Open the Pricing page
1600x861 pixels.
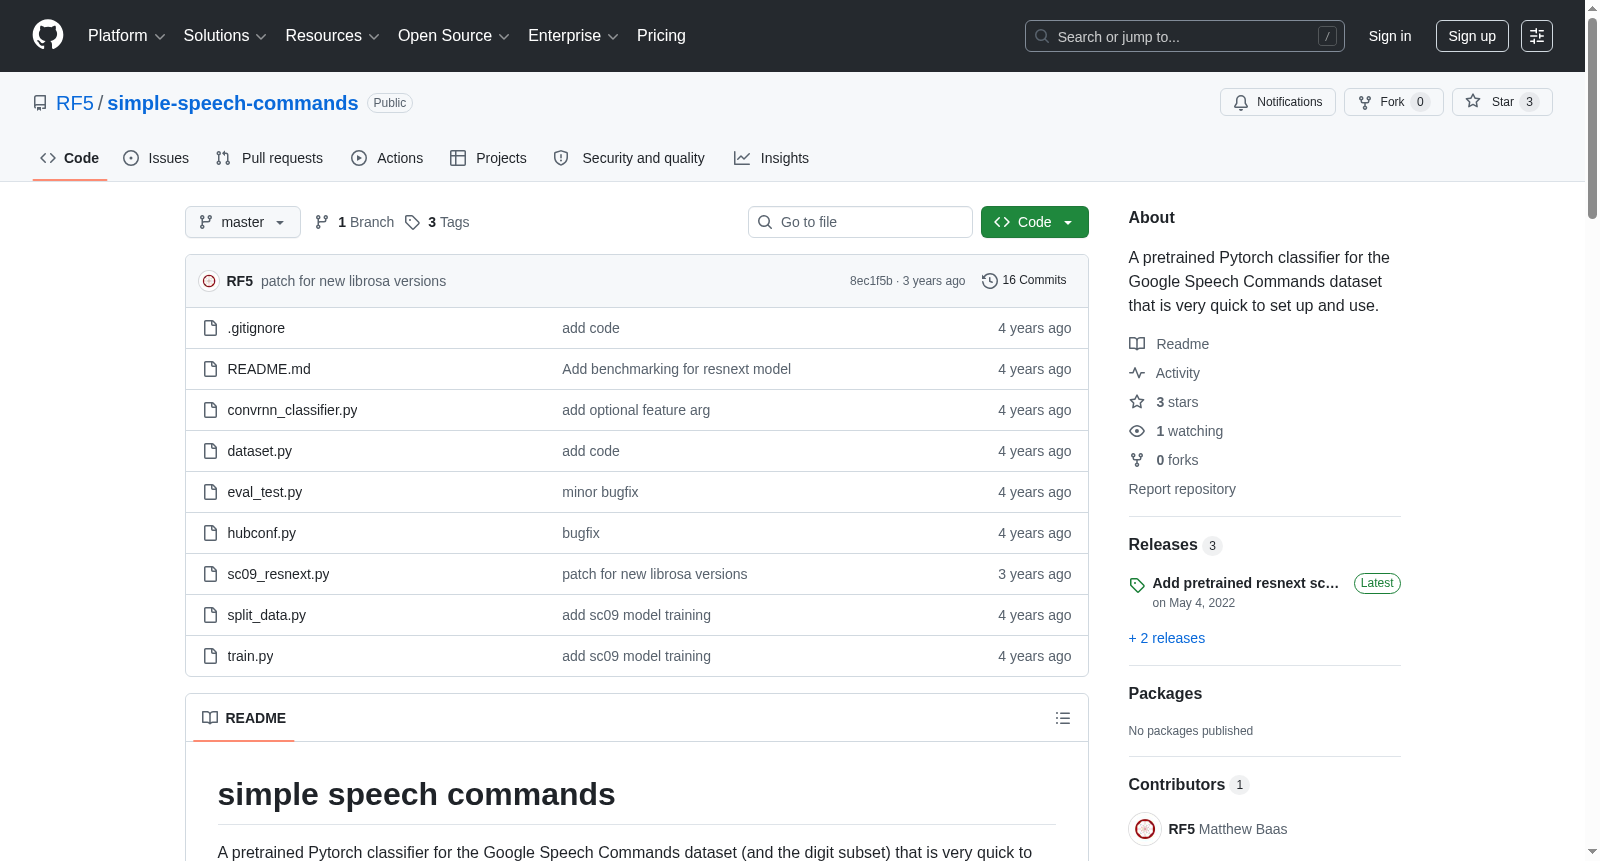pos(661,36)
